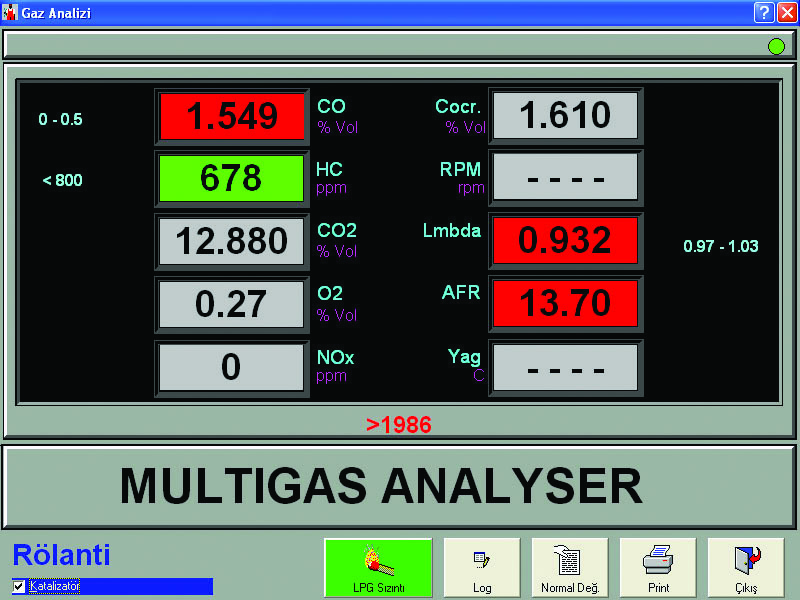The height and width of the screenshot is (600, 800).
Task: Select the red Lmbda value 0.932 field
Action: coord(565,241)
